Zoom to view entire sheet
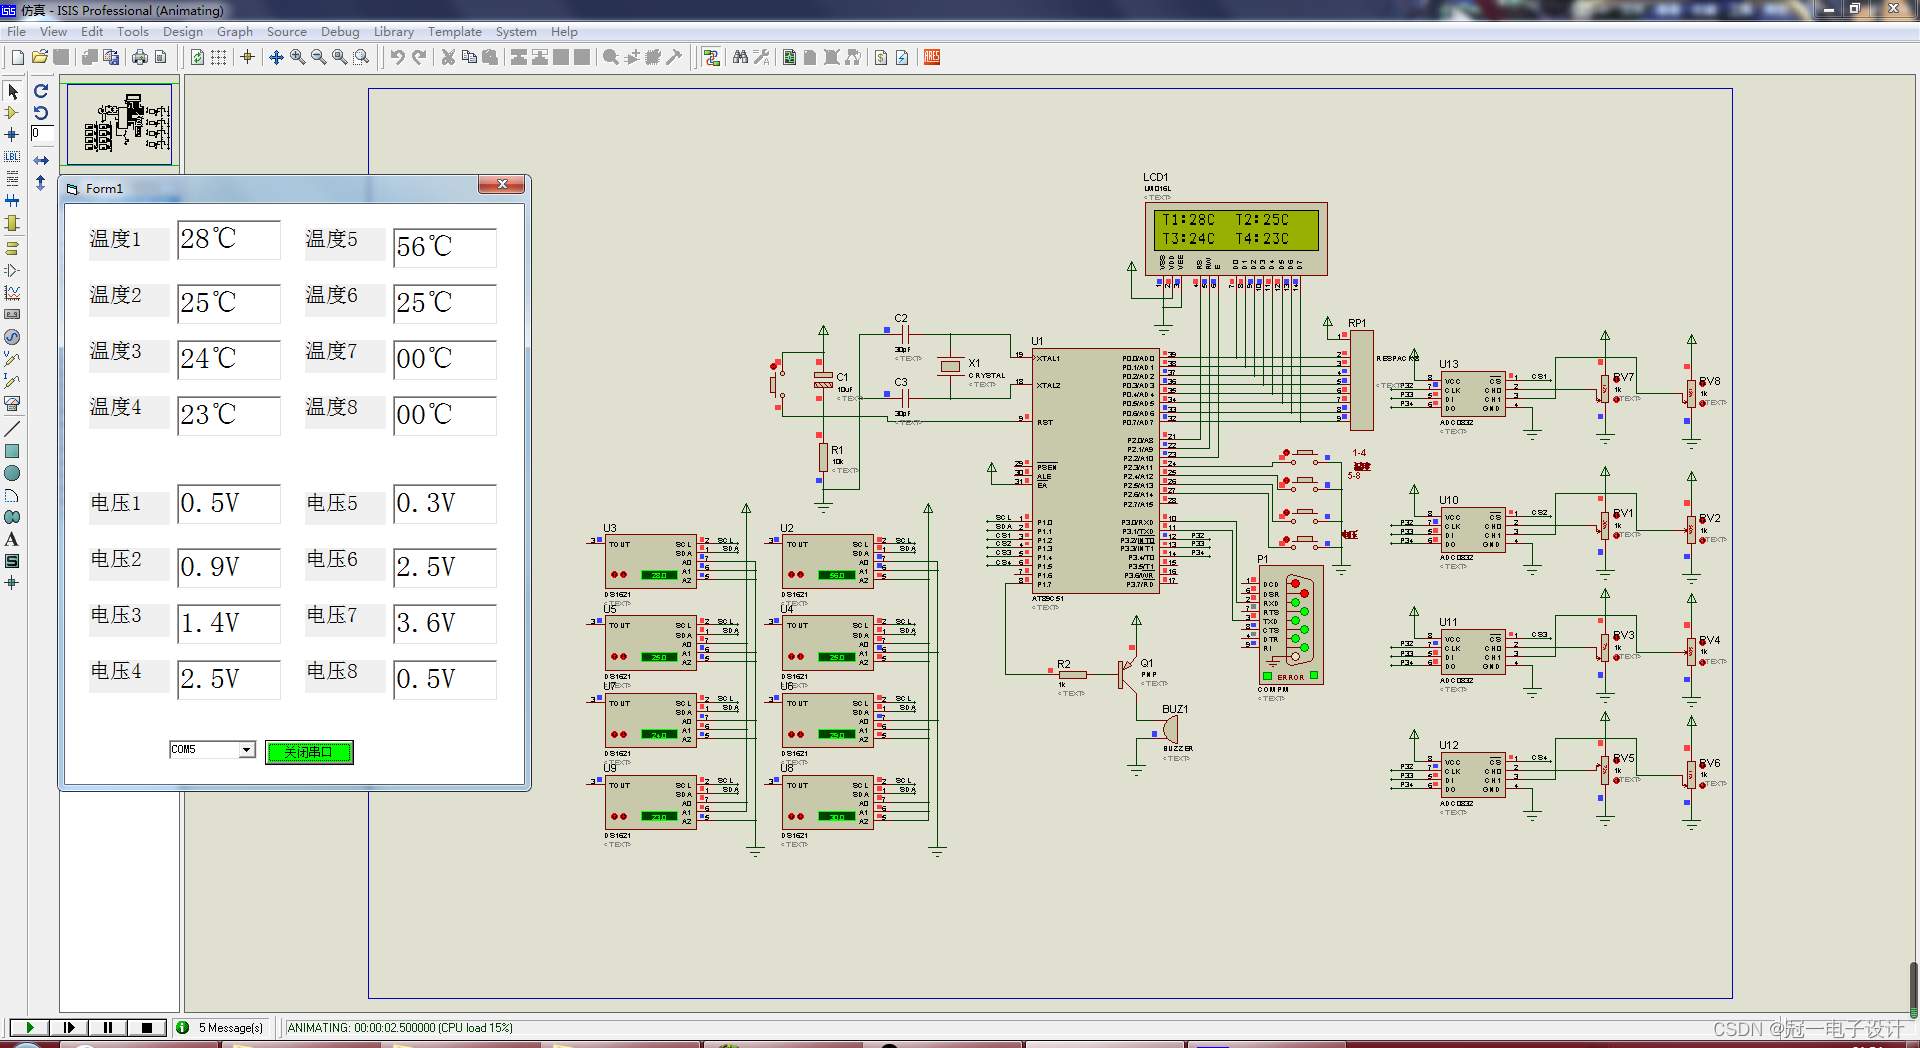This screenshot has height=1048, width=1920. [x=339, y=57]
